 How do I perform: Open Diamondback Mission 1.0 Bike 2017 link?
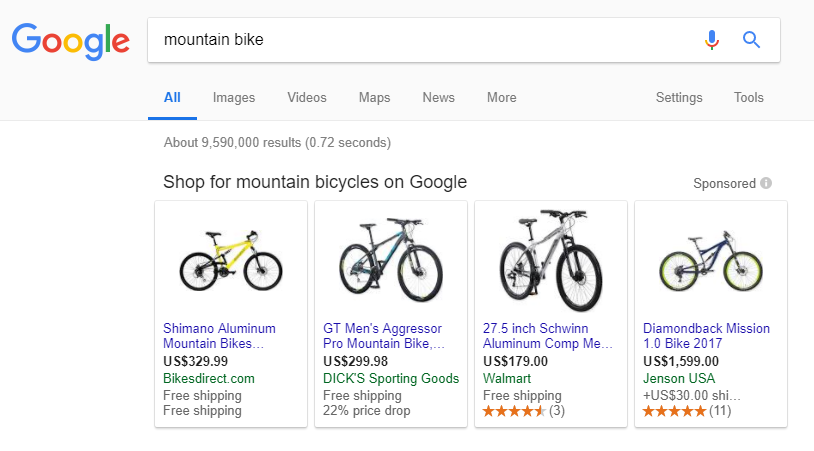point(706,336)
